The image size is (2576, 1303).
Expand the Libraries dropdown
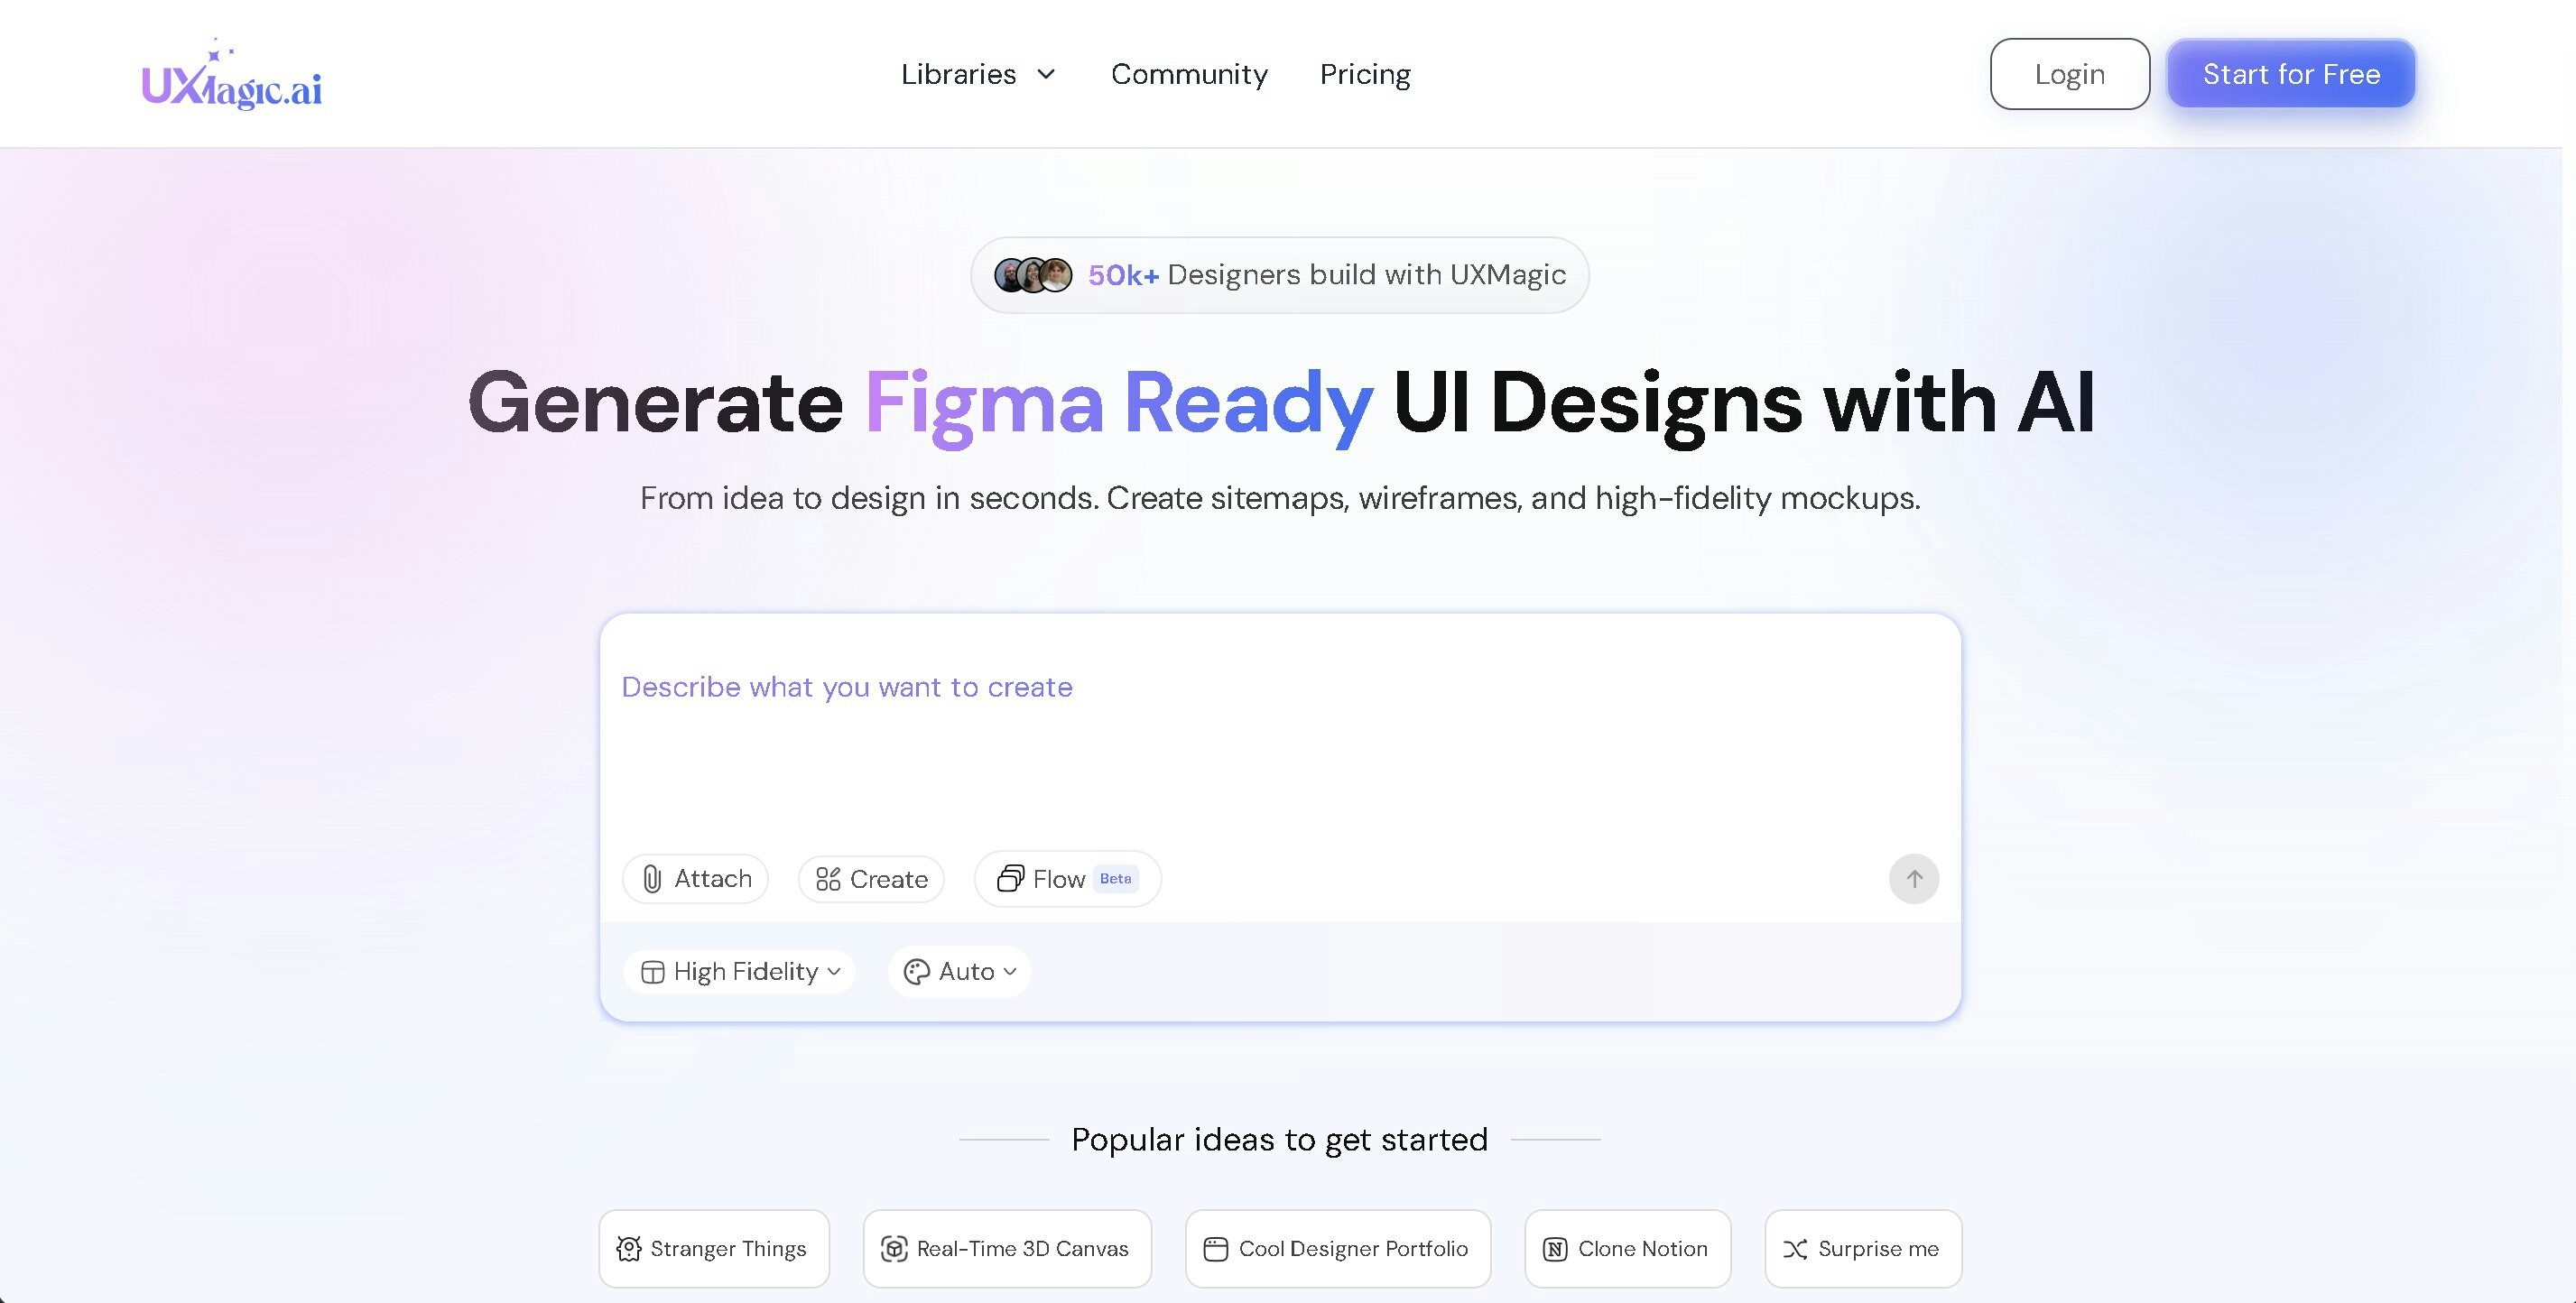click(x=978, y=74)
